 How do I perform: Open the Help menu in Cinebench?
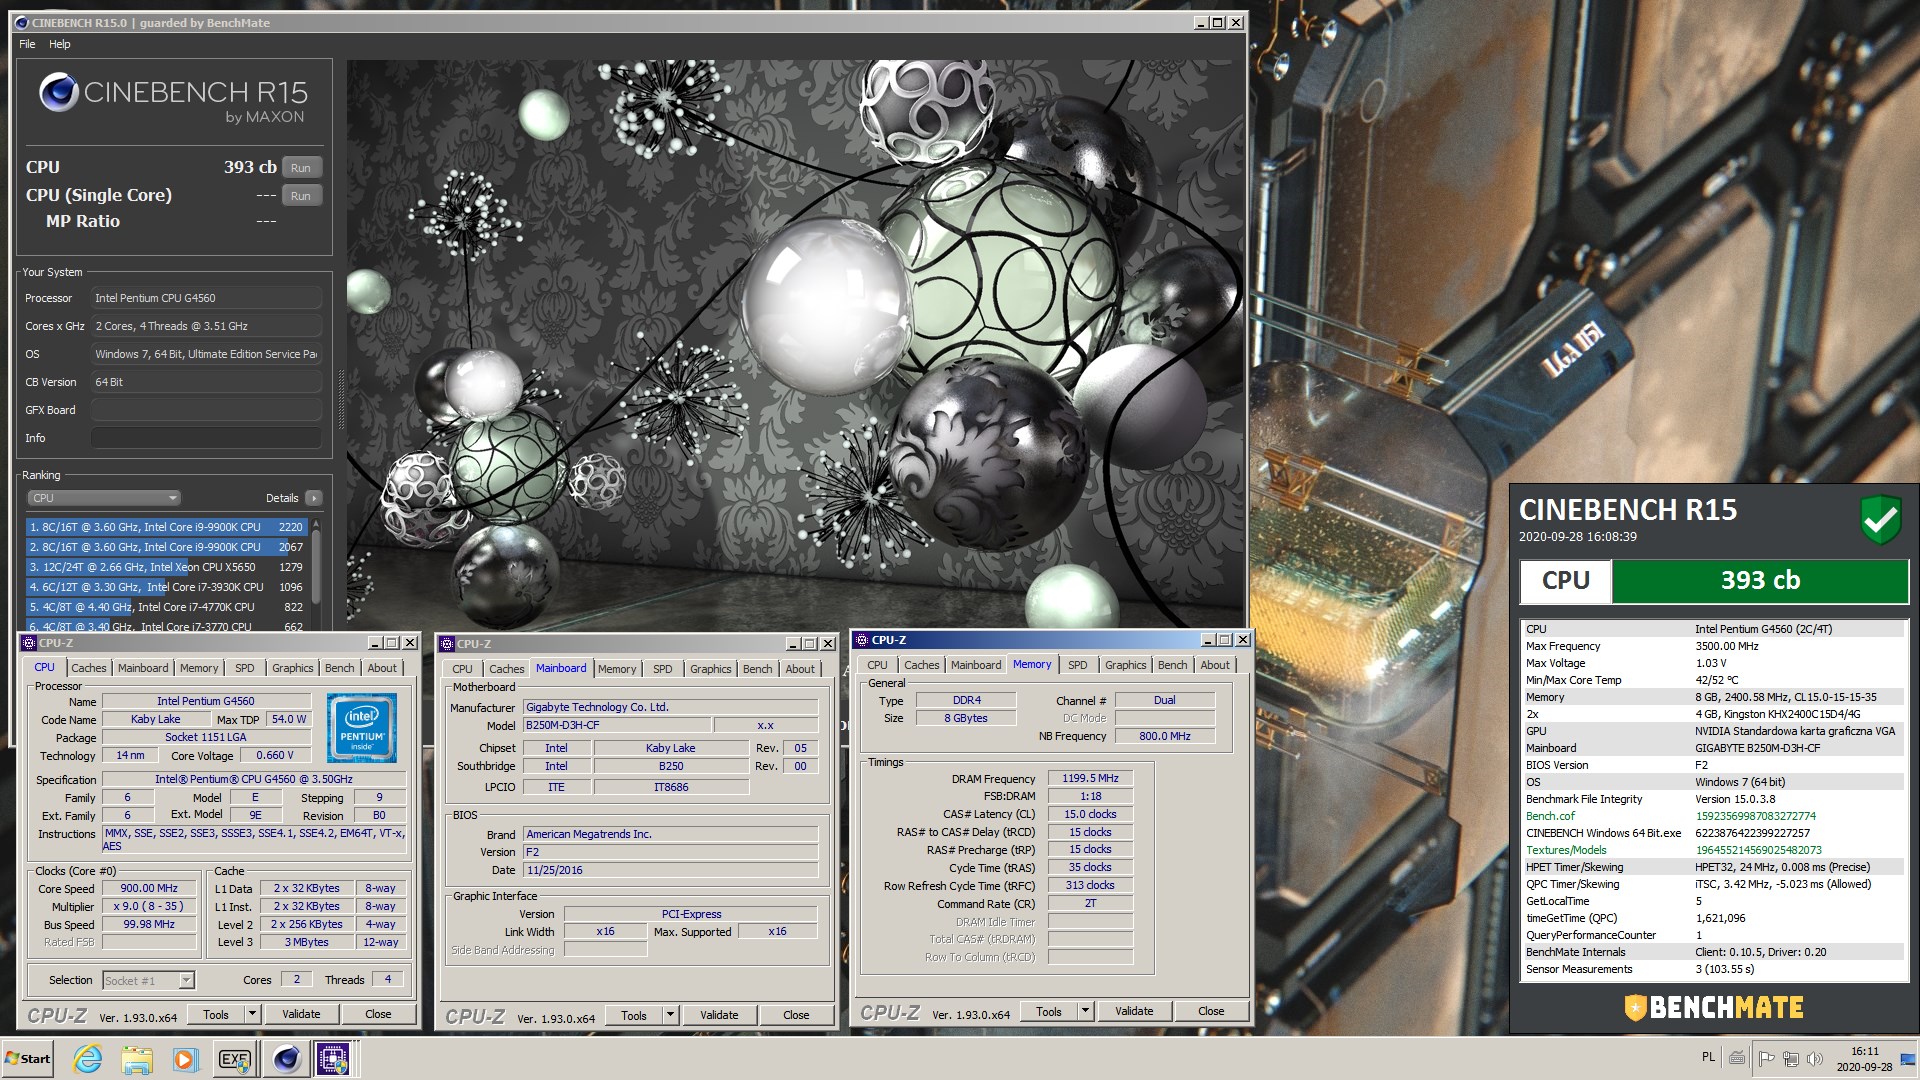(60, 44)
